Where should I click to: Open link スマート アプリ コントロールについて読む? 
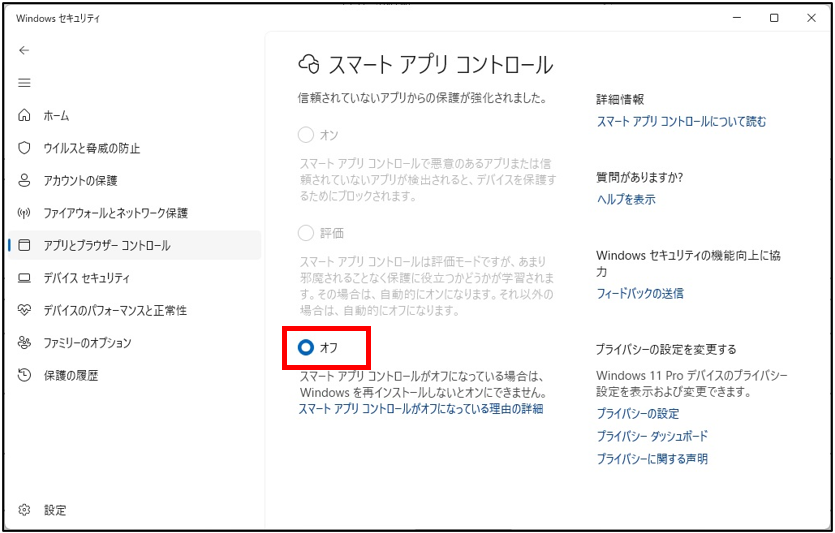click(x=681, y=122)
